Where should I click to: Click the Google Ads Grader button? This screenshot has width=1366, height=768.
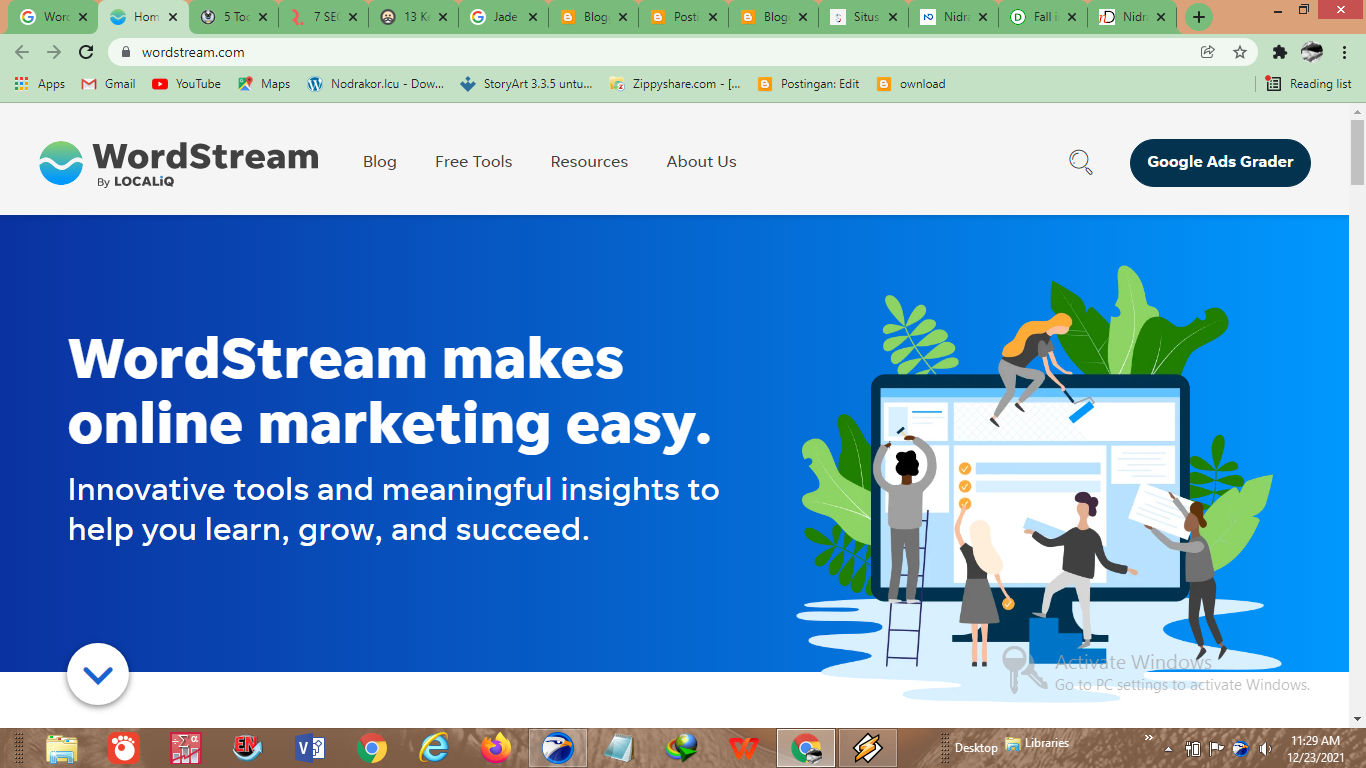coord(1220,162)
